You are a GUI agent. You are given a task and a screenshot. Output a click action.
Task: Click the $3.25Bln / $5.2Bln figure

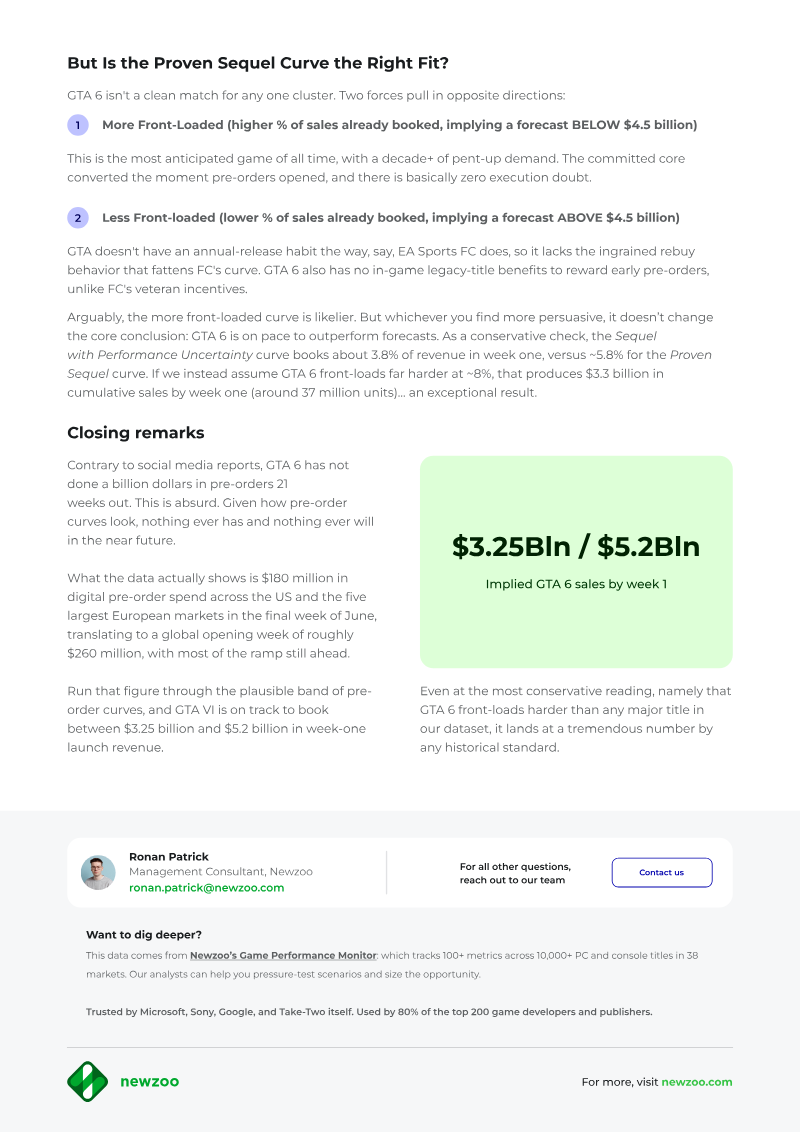tap(576, 547)
